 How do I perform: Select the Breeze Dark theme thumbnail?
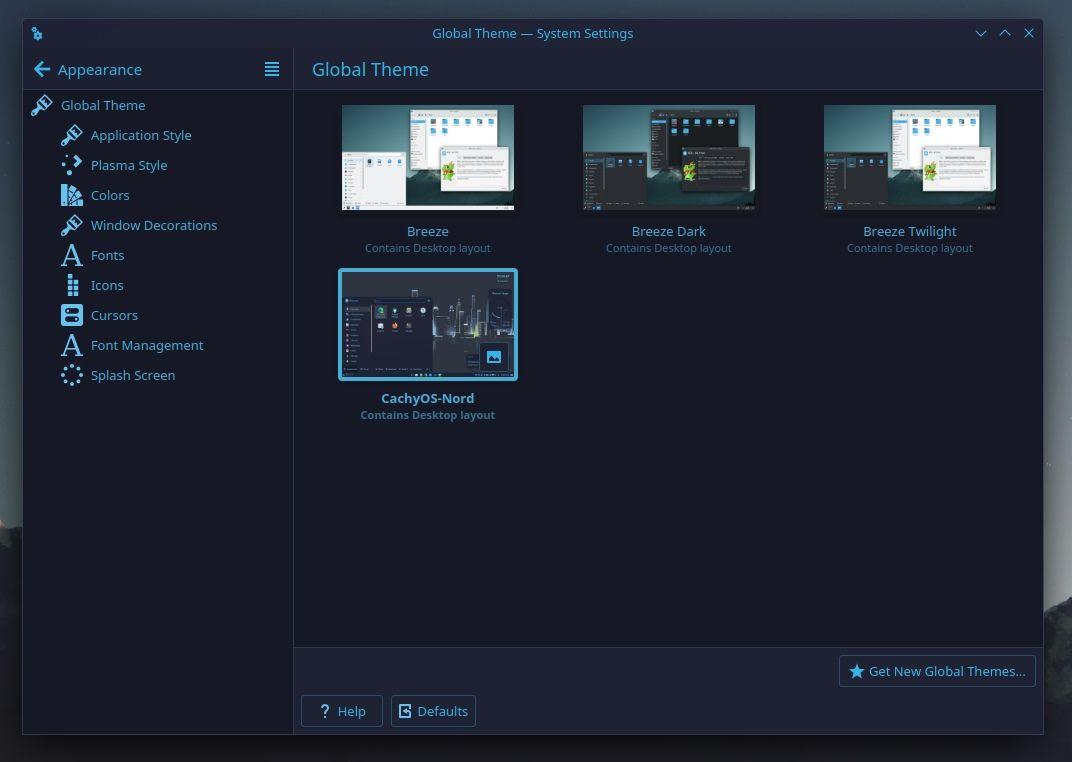click(x=668, y=157)
